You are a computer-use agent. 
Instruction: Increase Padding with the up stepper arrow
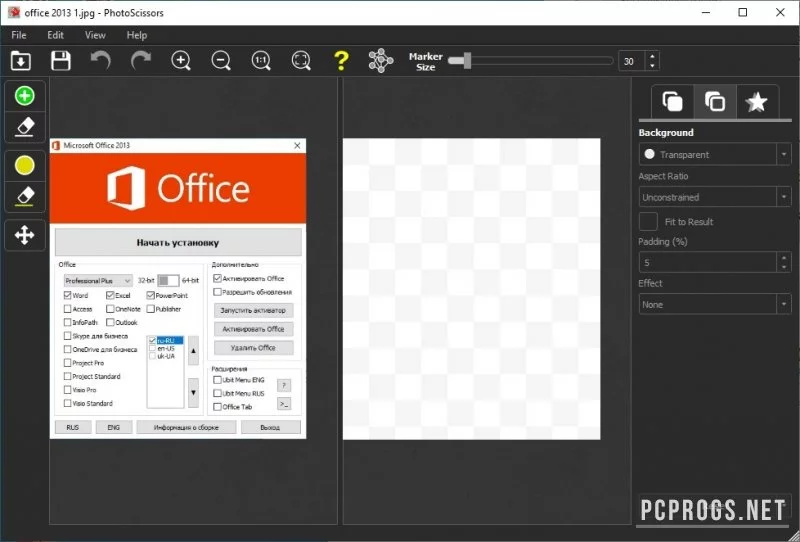point(784,257)
